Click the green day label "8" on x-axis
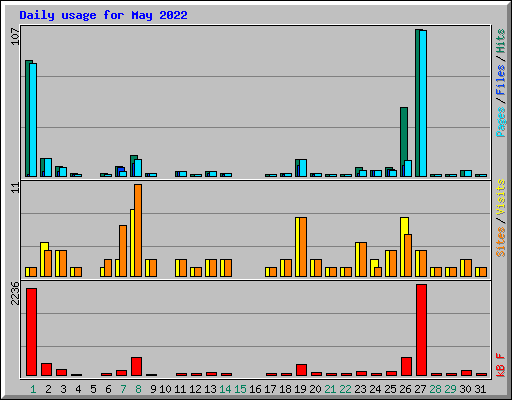This screenshot has height=400, width=512. 138,389
